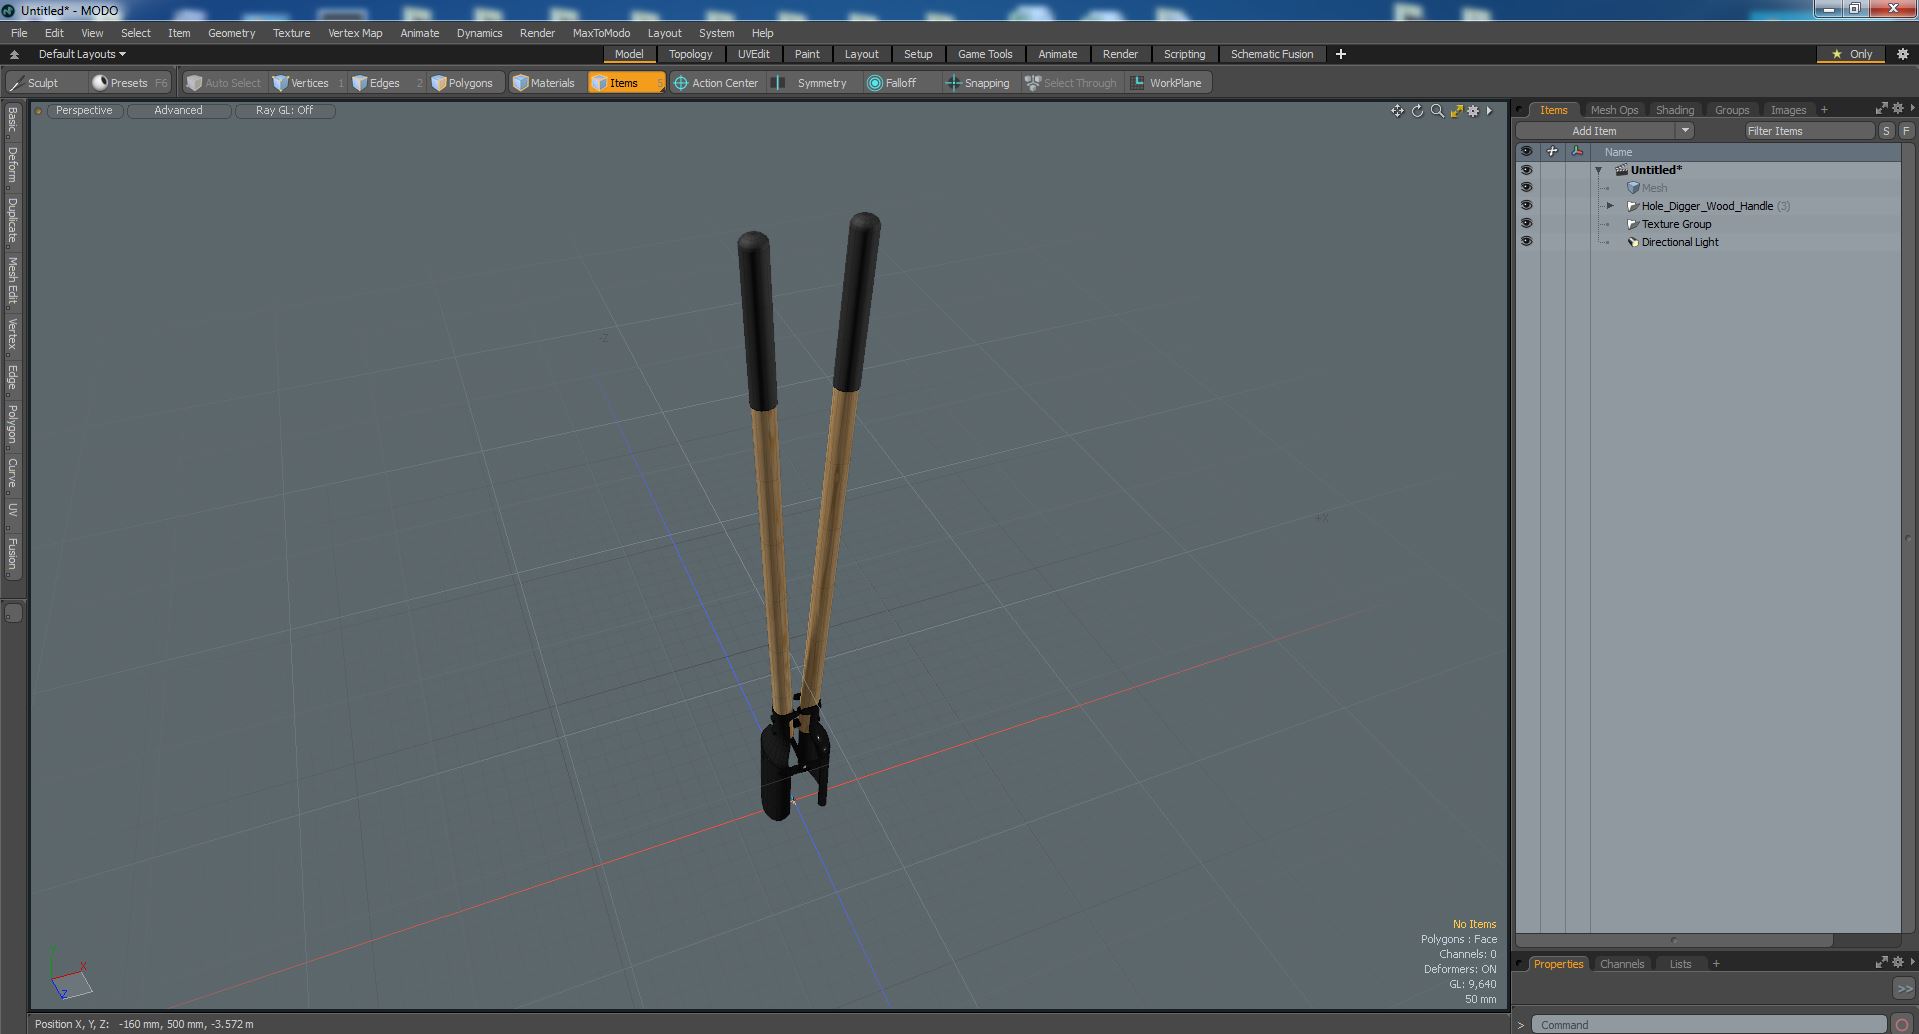Image resolution: width=1919 pixels, height=1034 pixels.
Task: Switch to Vertices selection mode
Action: point(309,83)
